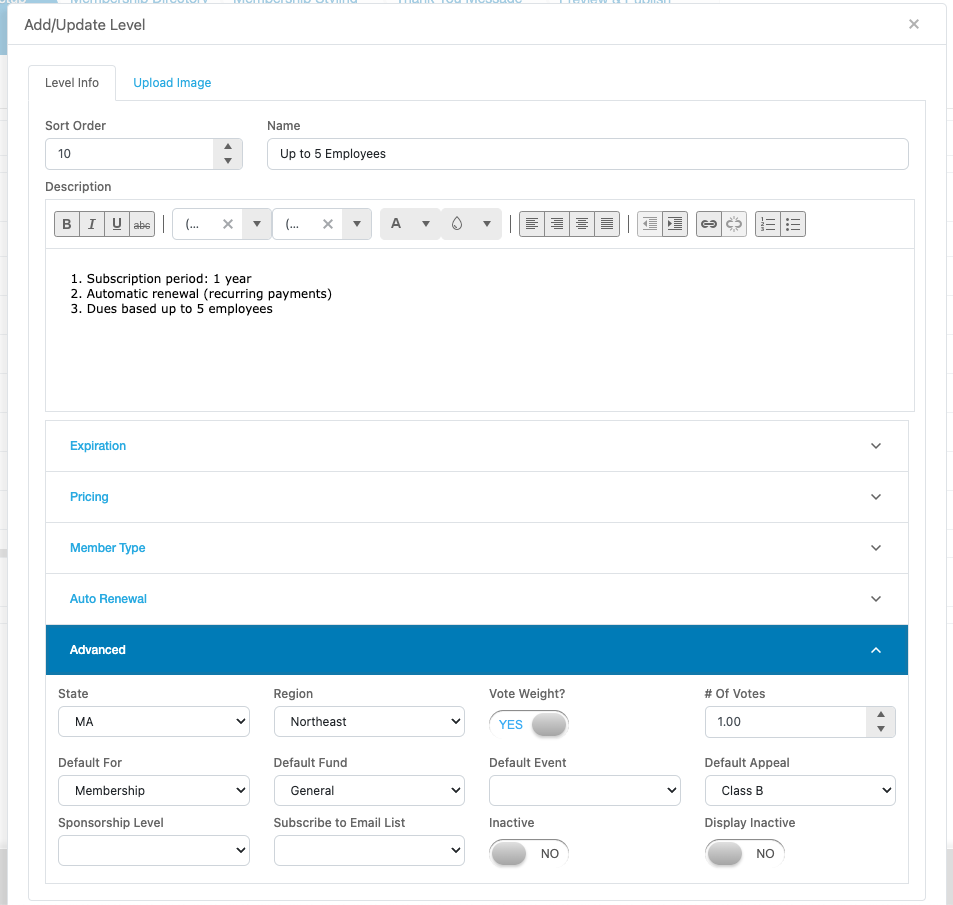953x905 pixels.
Task: Open background color picker dropdown arrow
Action: 487,224
